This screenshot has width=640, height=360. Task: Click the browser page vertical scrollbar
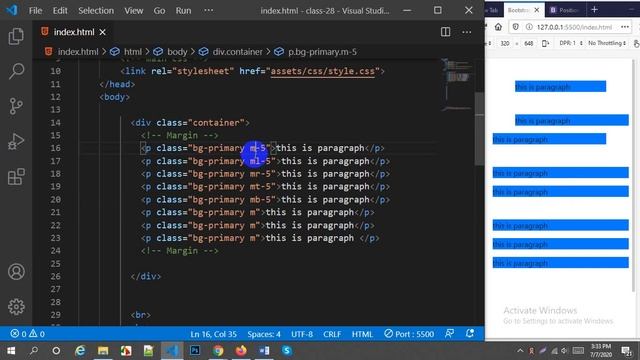(633, 176)
